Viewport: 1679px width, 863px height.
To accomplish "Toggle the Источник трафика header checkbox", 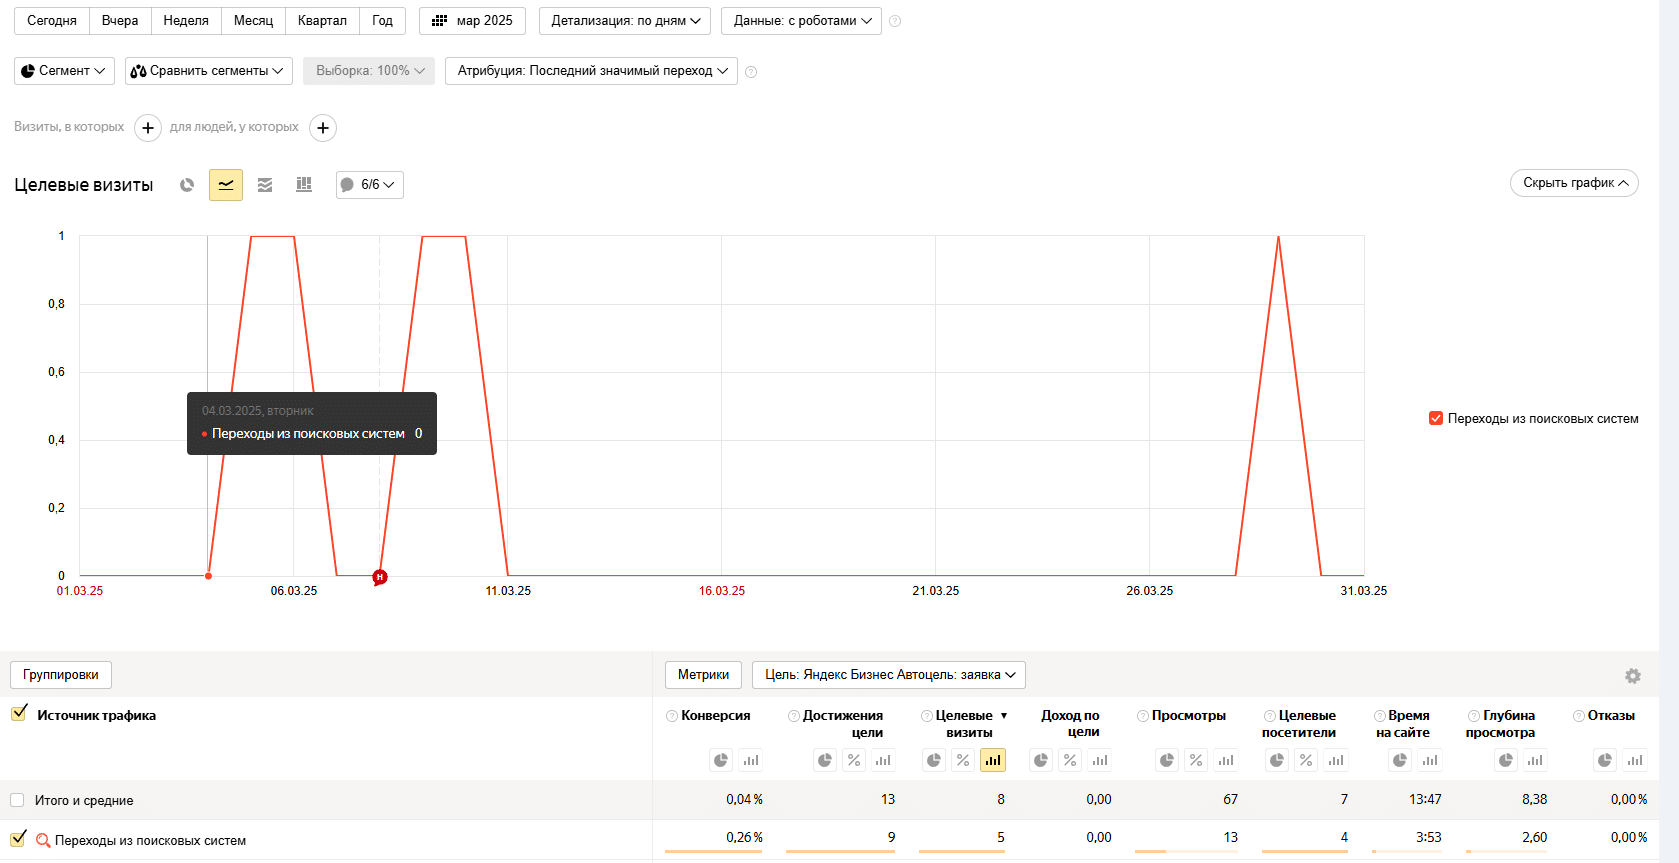I will click(x=19, y=714).
